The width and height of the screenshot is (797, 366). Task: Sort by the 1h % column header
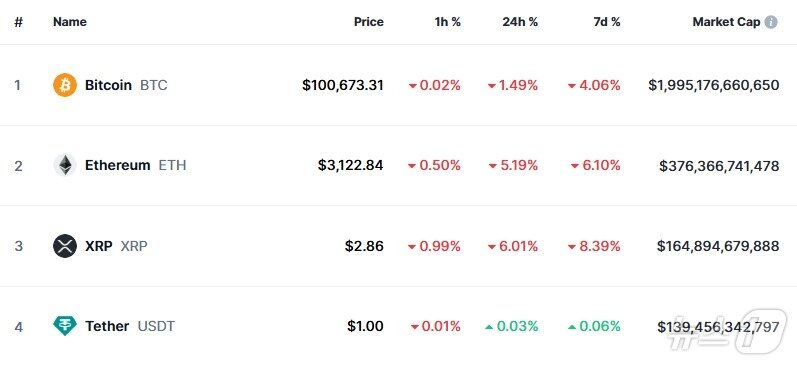point(447,22)
